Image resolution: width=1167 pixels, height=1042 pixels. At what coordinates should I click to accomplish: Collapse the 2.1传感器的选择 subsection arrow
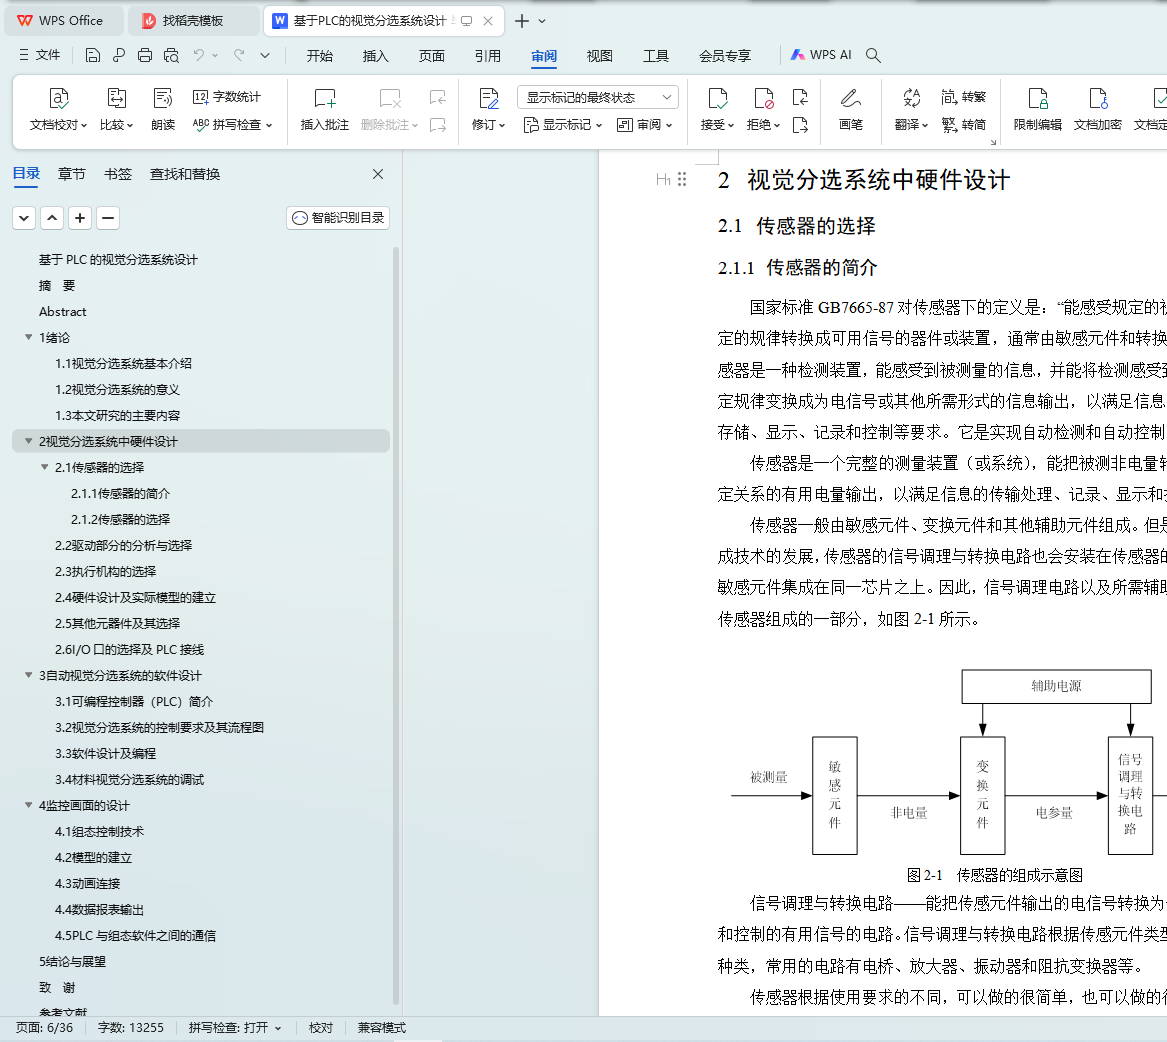click(x=45, y=467)
